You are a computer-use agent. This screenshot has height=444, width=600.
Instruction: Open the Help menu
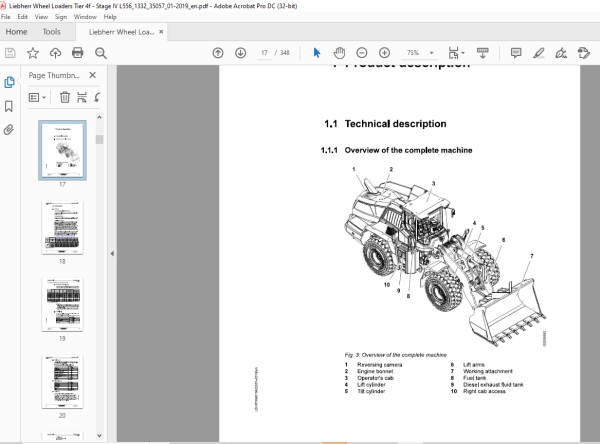click(x=110, y=17)
